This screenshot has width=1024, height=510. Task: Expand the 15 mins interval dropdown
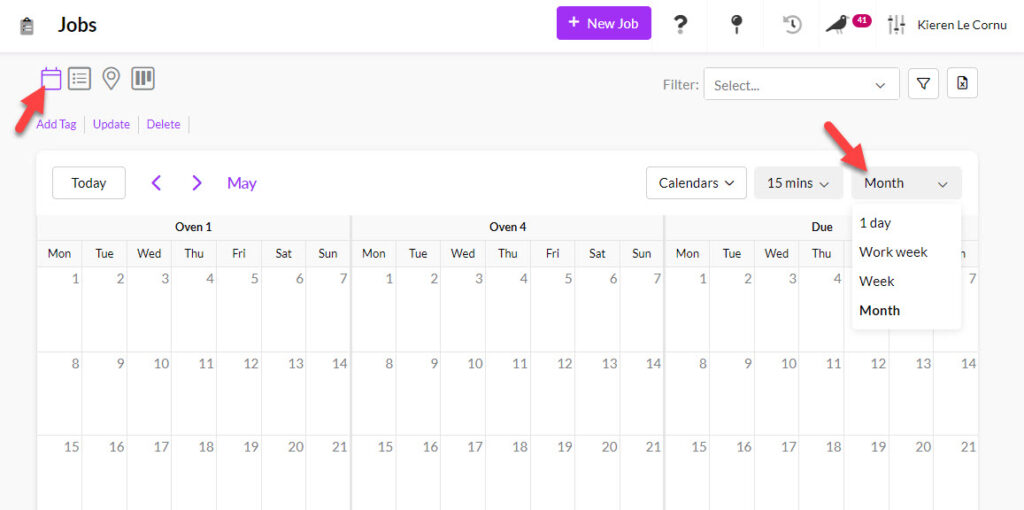coord(798,183)
